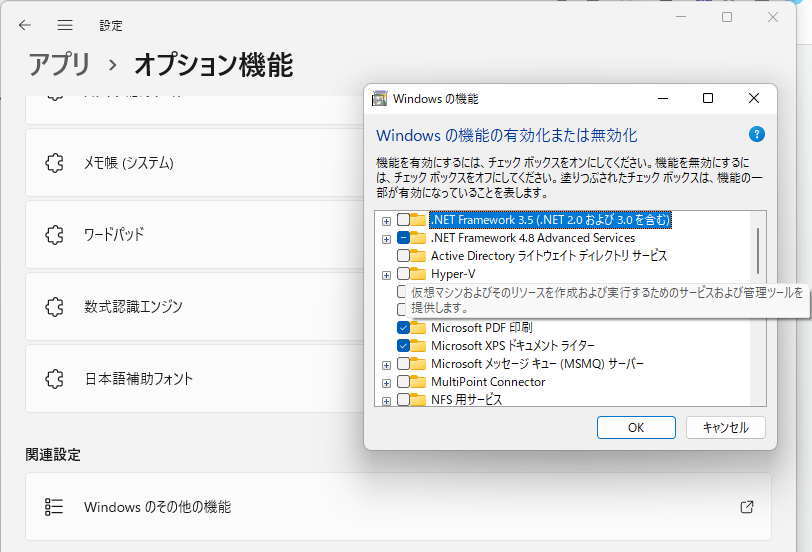Click the help question mark icon
The image size is (812, 552).
click(757, 135)
